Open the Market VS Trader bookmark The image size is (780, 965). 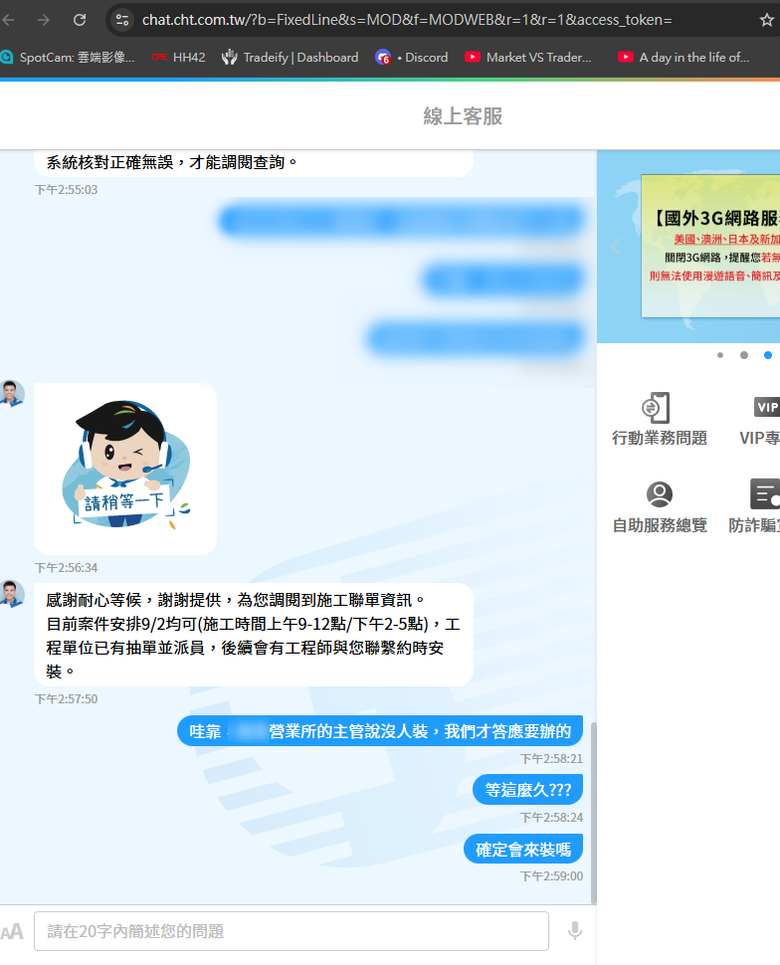tap(528, 57)
